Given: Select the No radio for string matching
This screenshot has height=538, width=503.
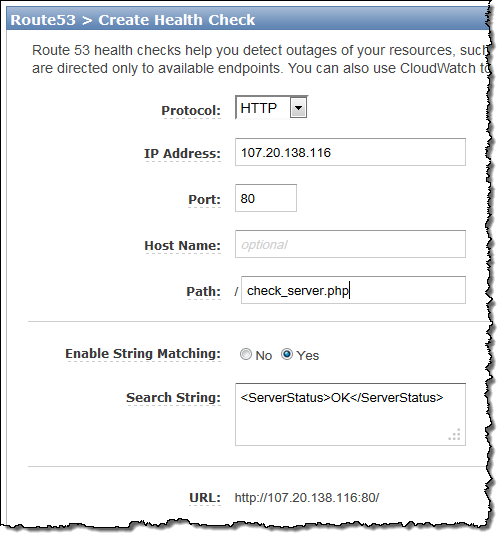Looking at the screenshot, I should (x=246, y=354).
